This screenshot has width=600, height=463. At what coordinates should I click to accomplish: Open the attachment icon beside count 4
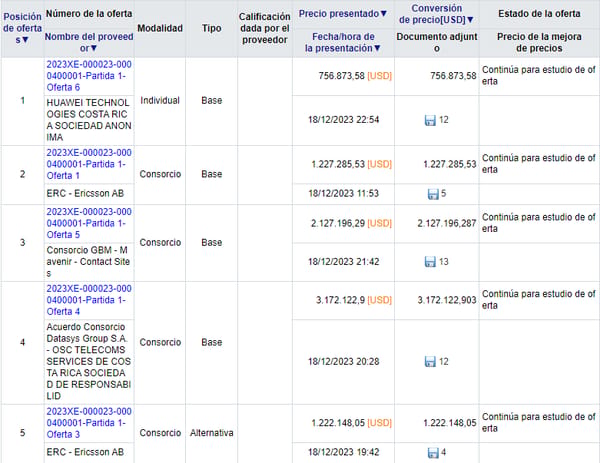433,453
